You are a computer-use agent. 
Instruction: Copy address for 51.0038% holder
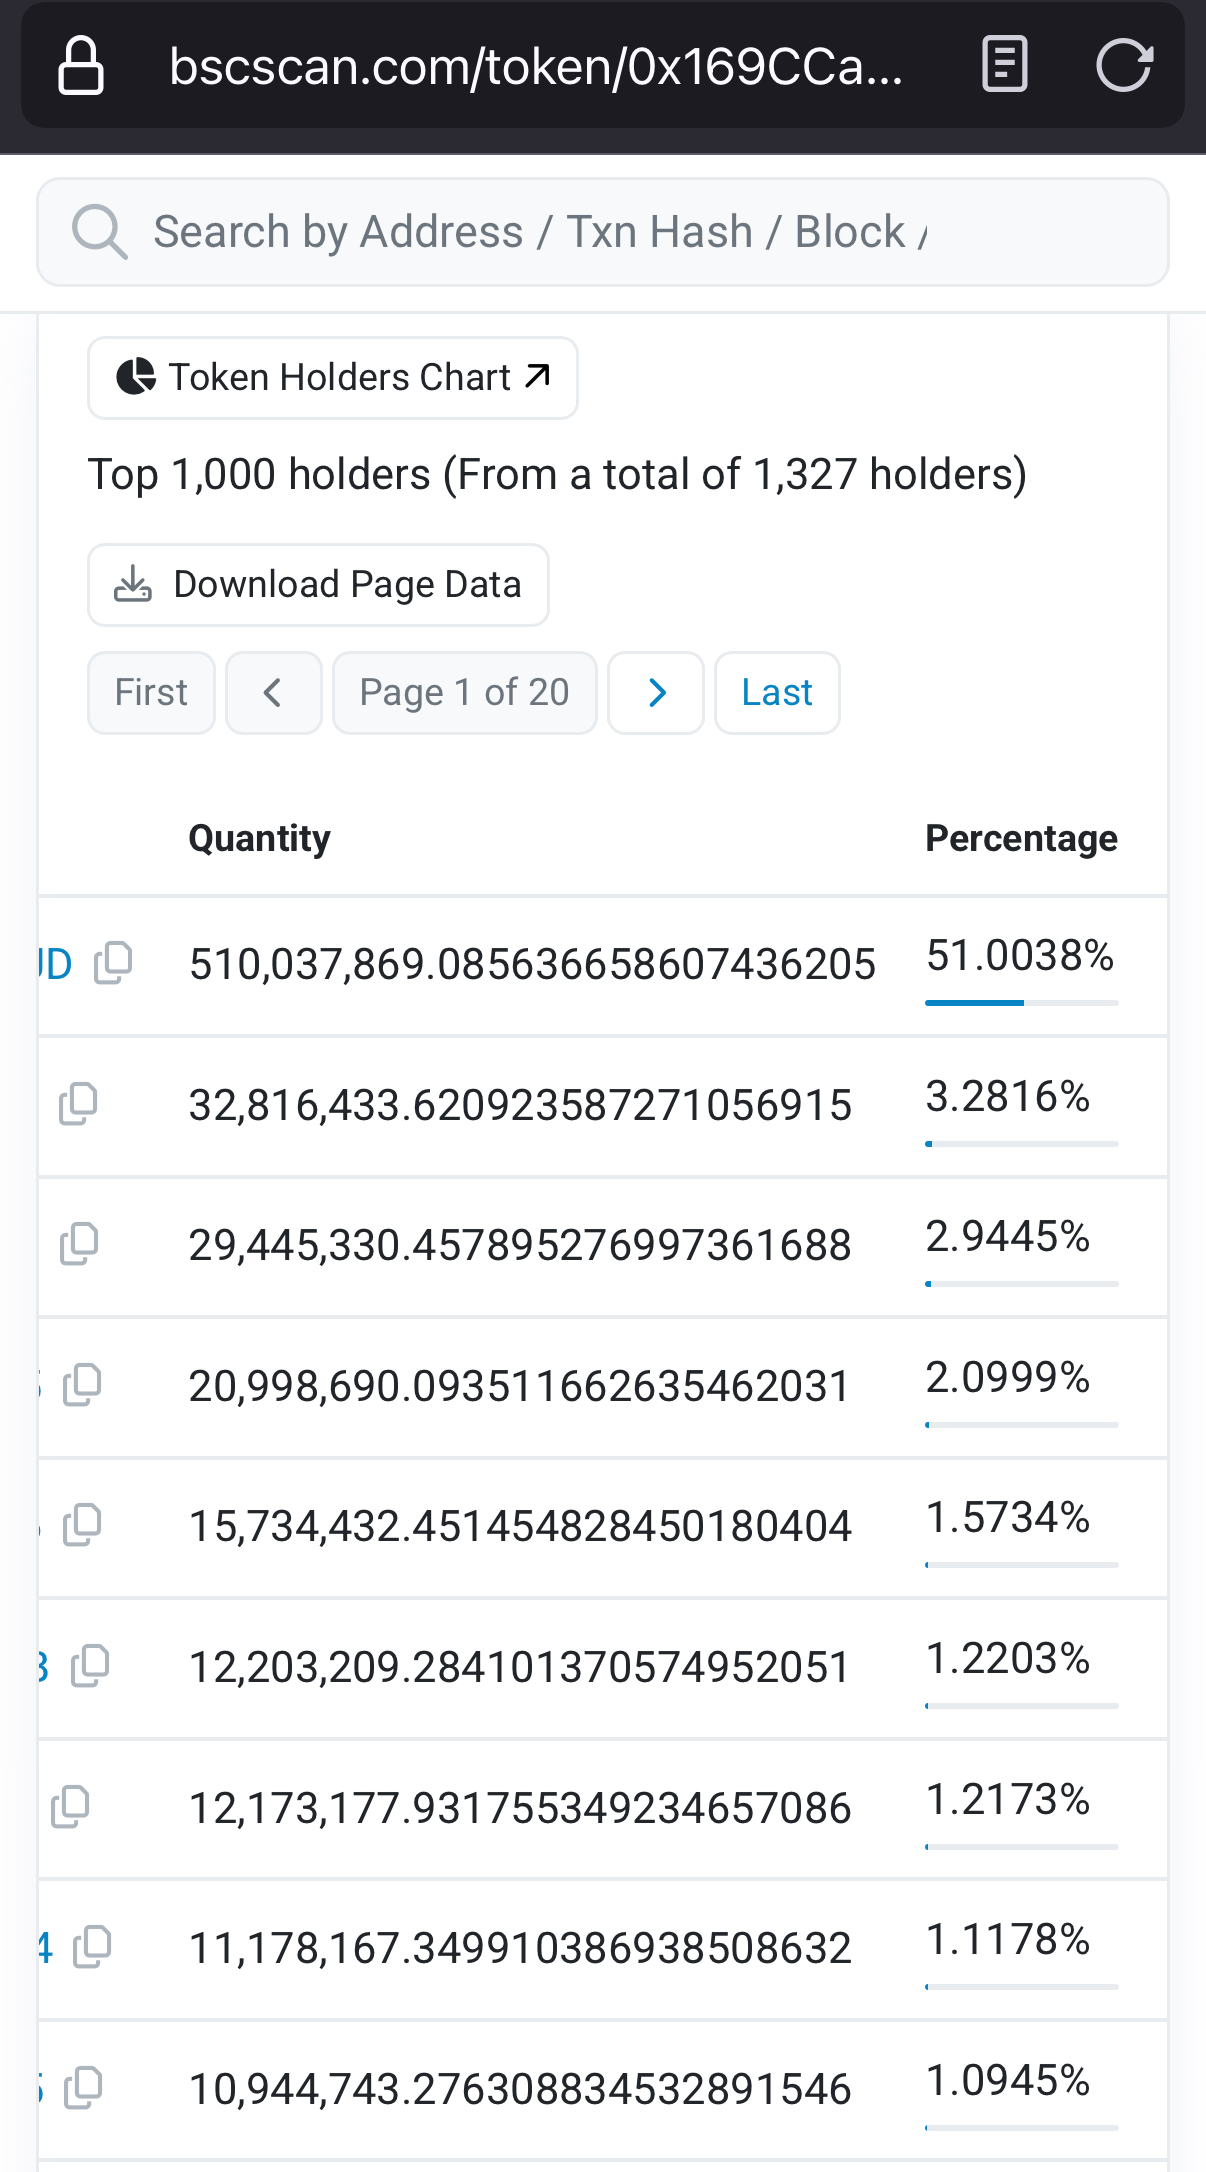(113, 963)
